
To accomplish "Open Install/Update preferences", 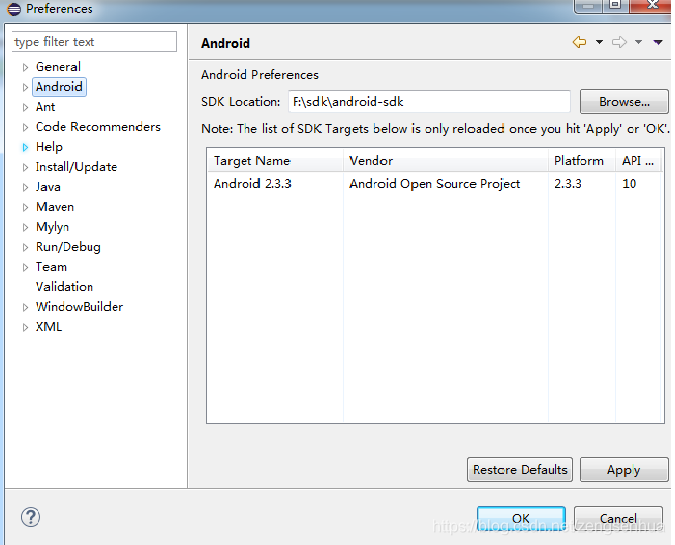I will pyautogui.click(x=76, y=167).
